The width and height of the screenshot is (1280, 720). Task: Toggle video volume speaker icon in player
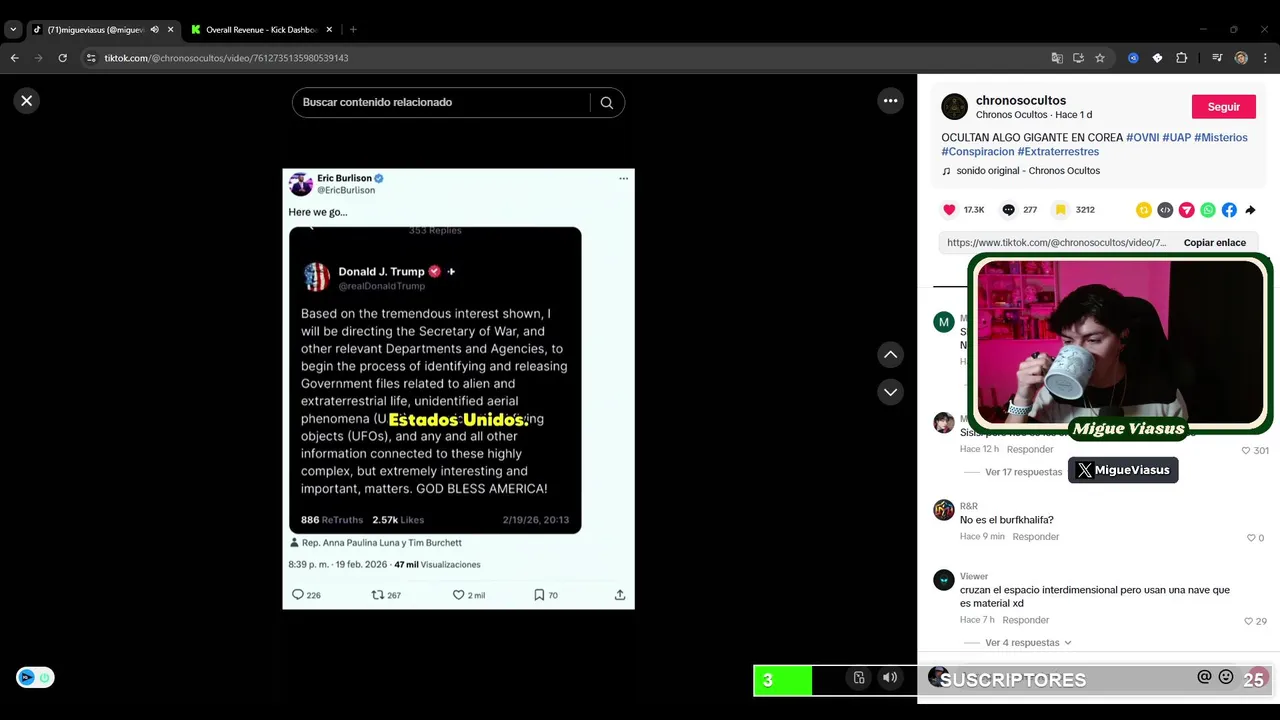pyautogui.click(x=889, y=678)
